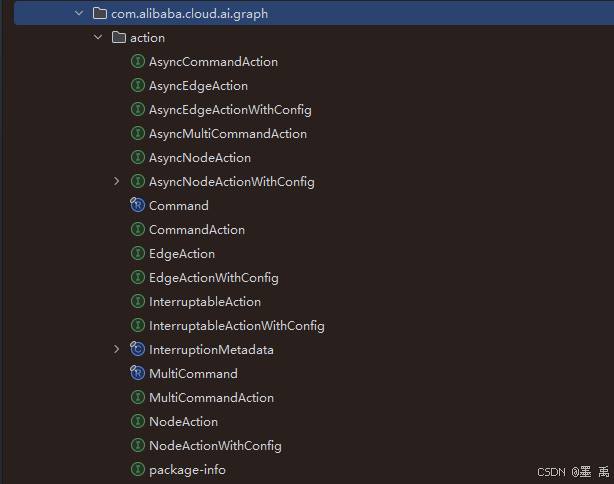Click the AsyncNodeActionWithConfig interface icon
Screen dimensions: 614x484
(x=138, y=181)
